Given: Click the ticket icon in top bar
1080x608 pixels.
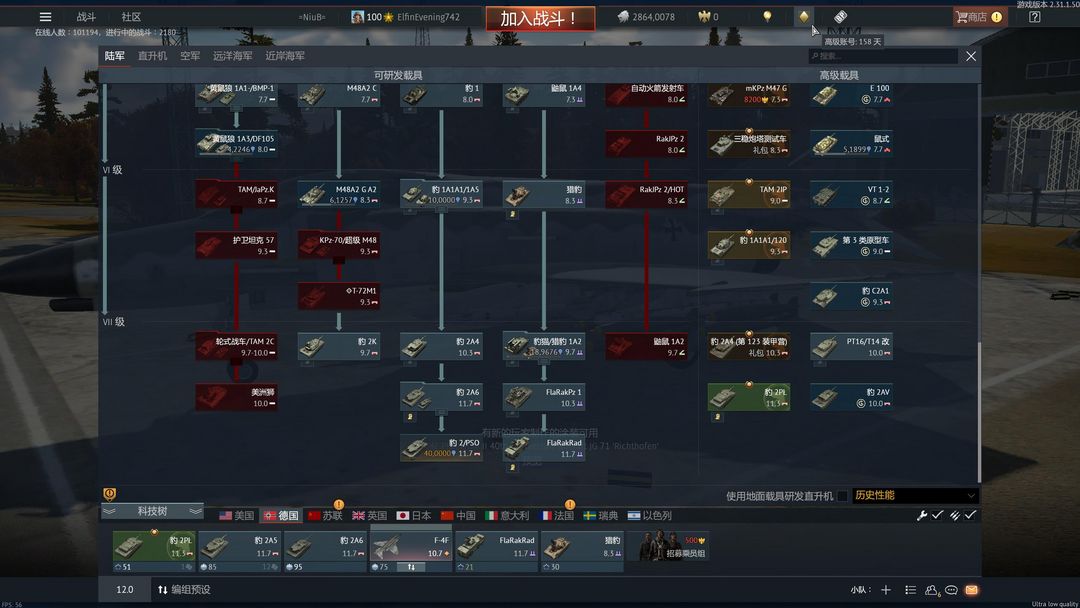Looking at the screenshot, I should click(x=840, y=17).
